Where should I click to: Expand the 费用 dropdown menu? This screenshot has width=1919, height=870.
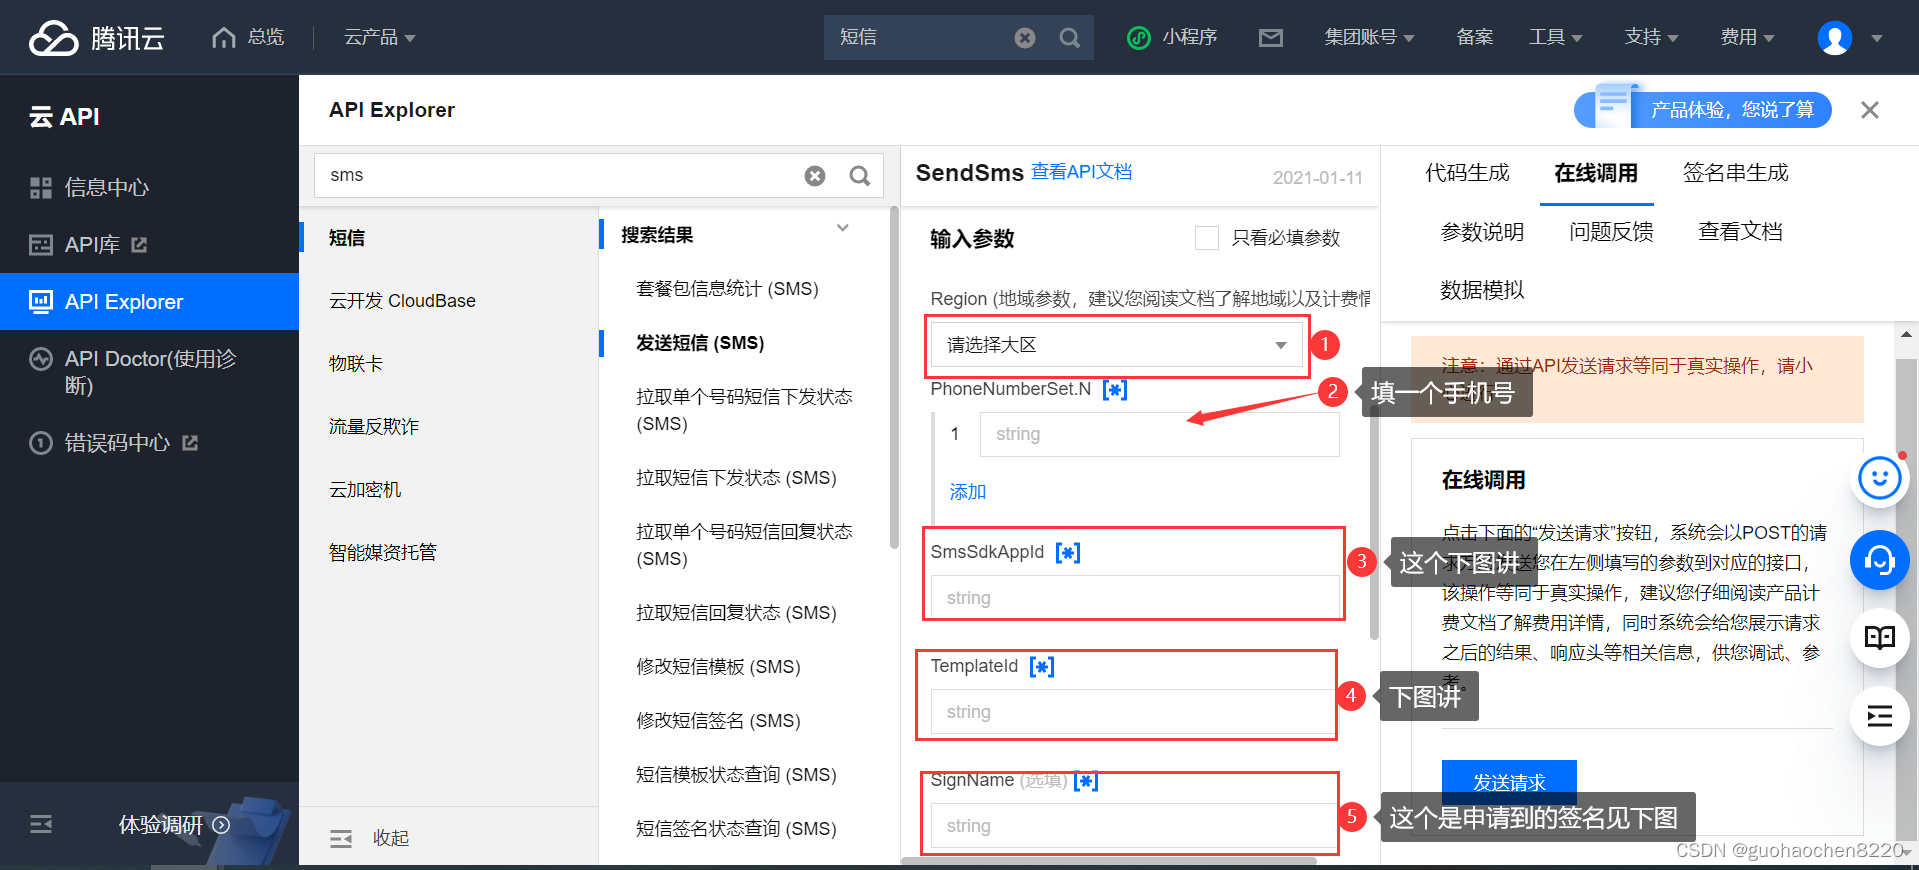coord(1747,38)
